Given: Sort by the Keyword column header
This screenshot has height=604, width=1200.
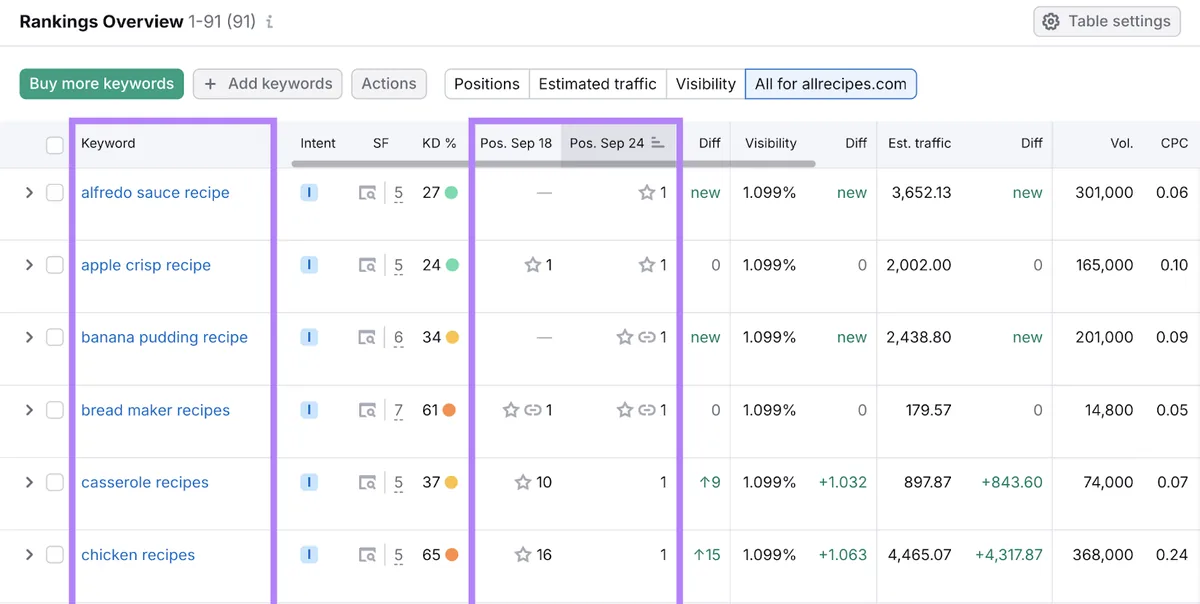Looking at the screenshot, I should 108,143.
